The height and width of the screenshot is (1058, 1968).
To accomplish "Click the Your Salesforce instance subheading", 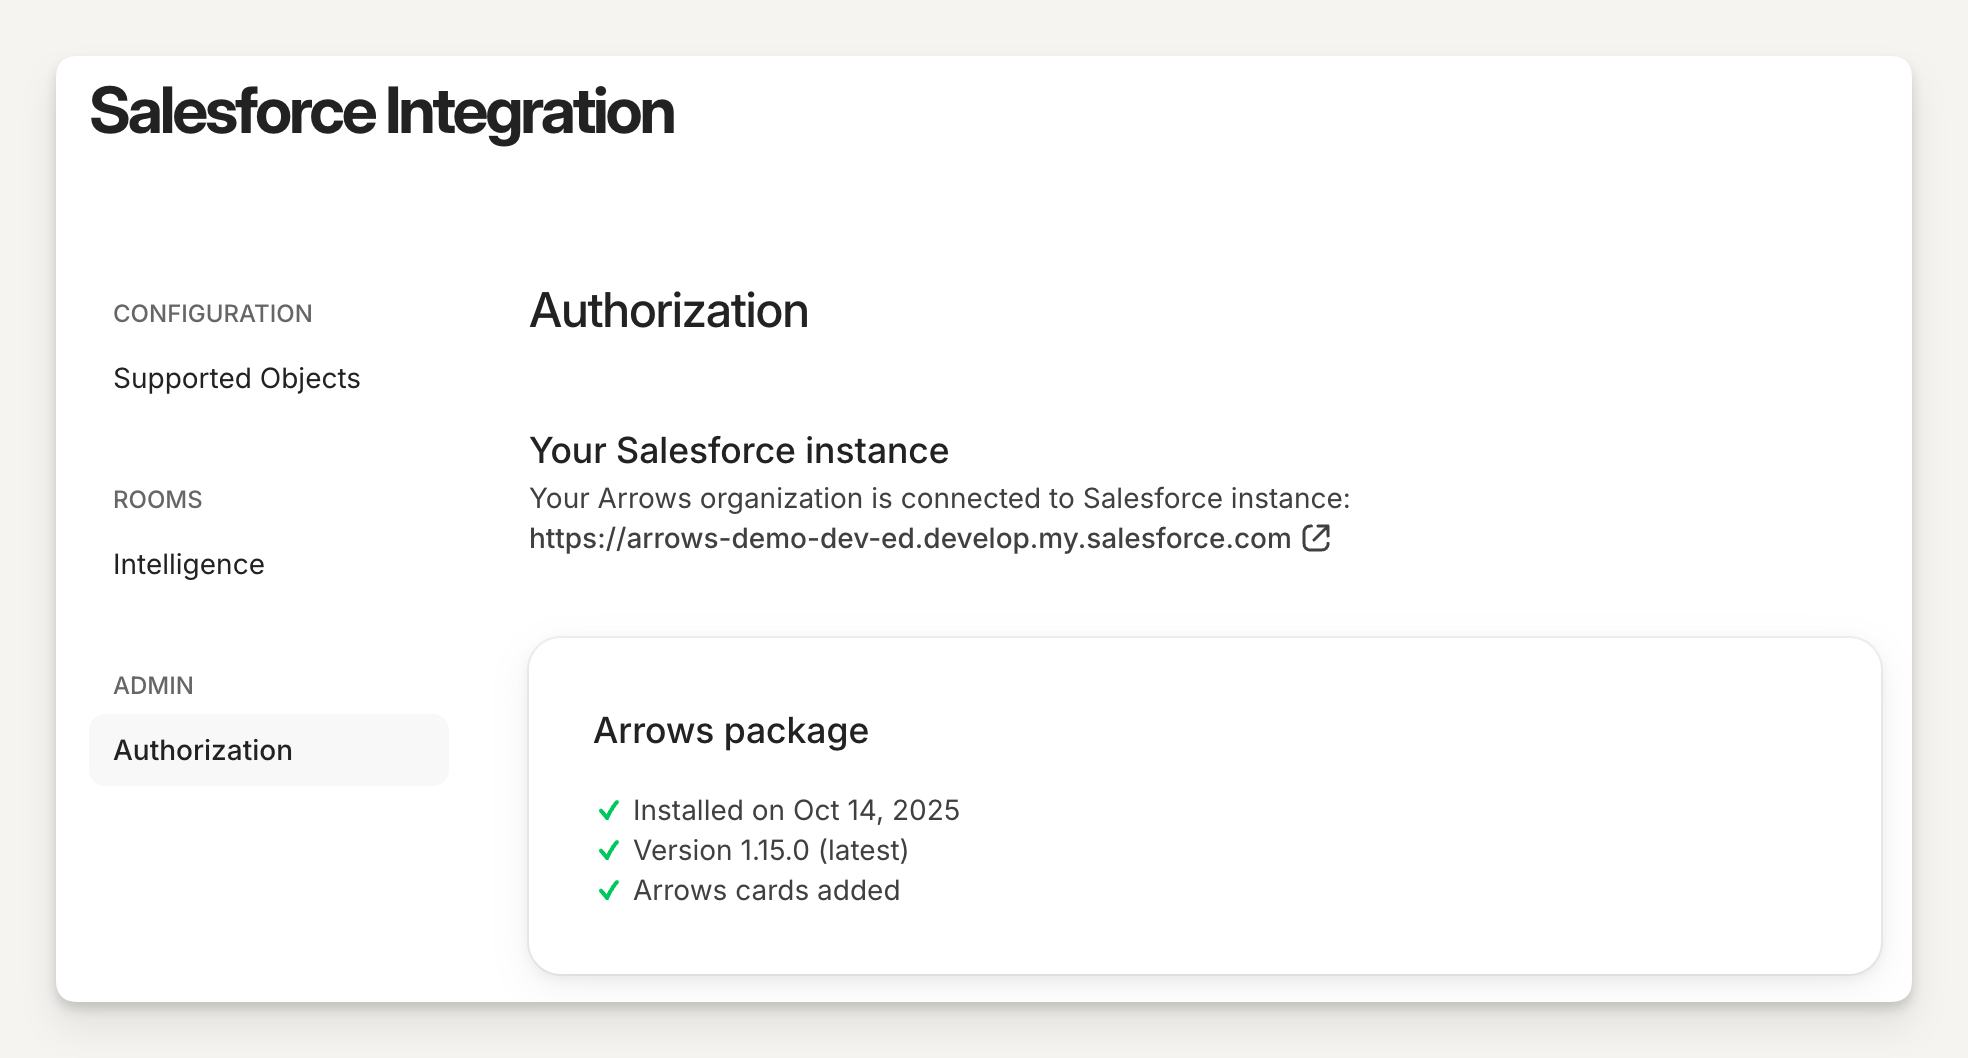I will coord(738,451).
